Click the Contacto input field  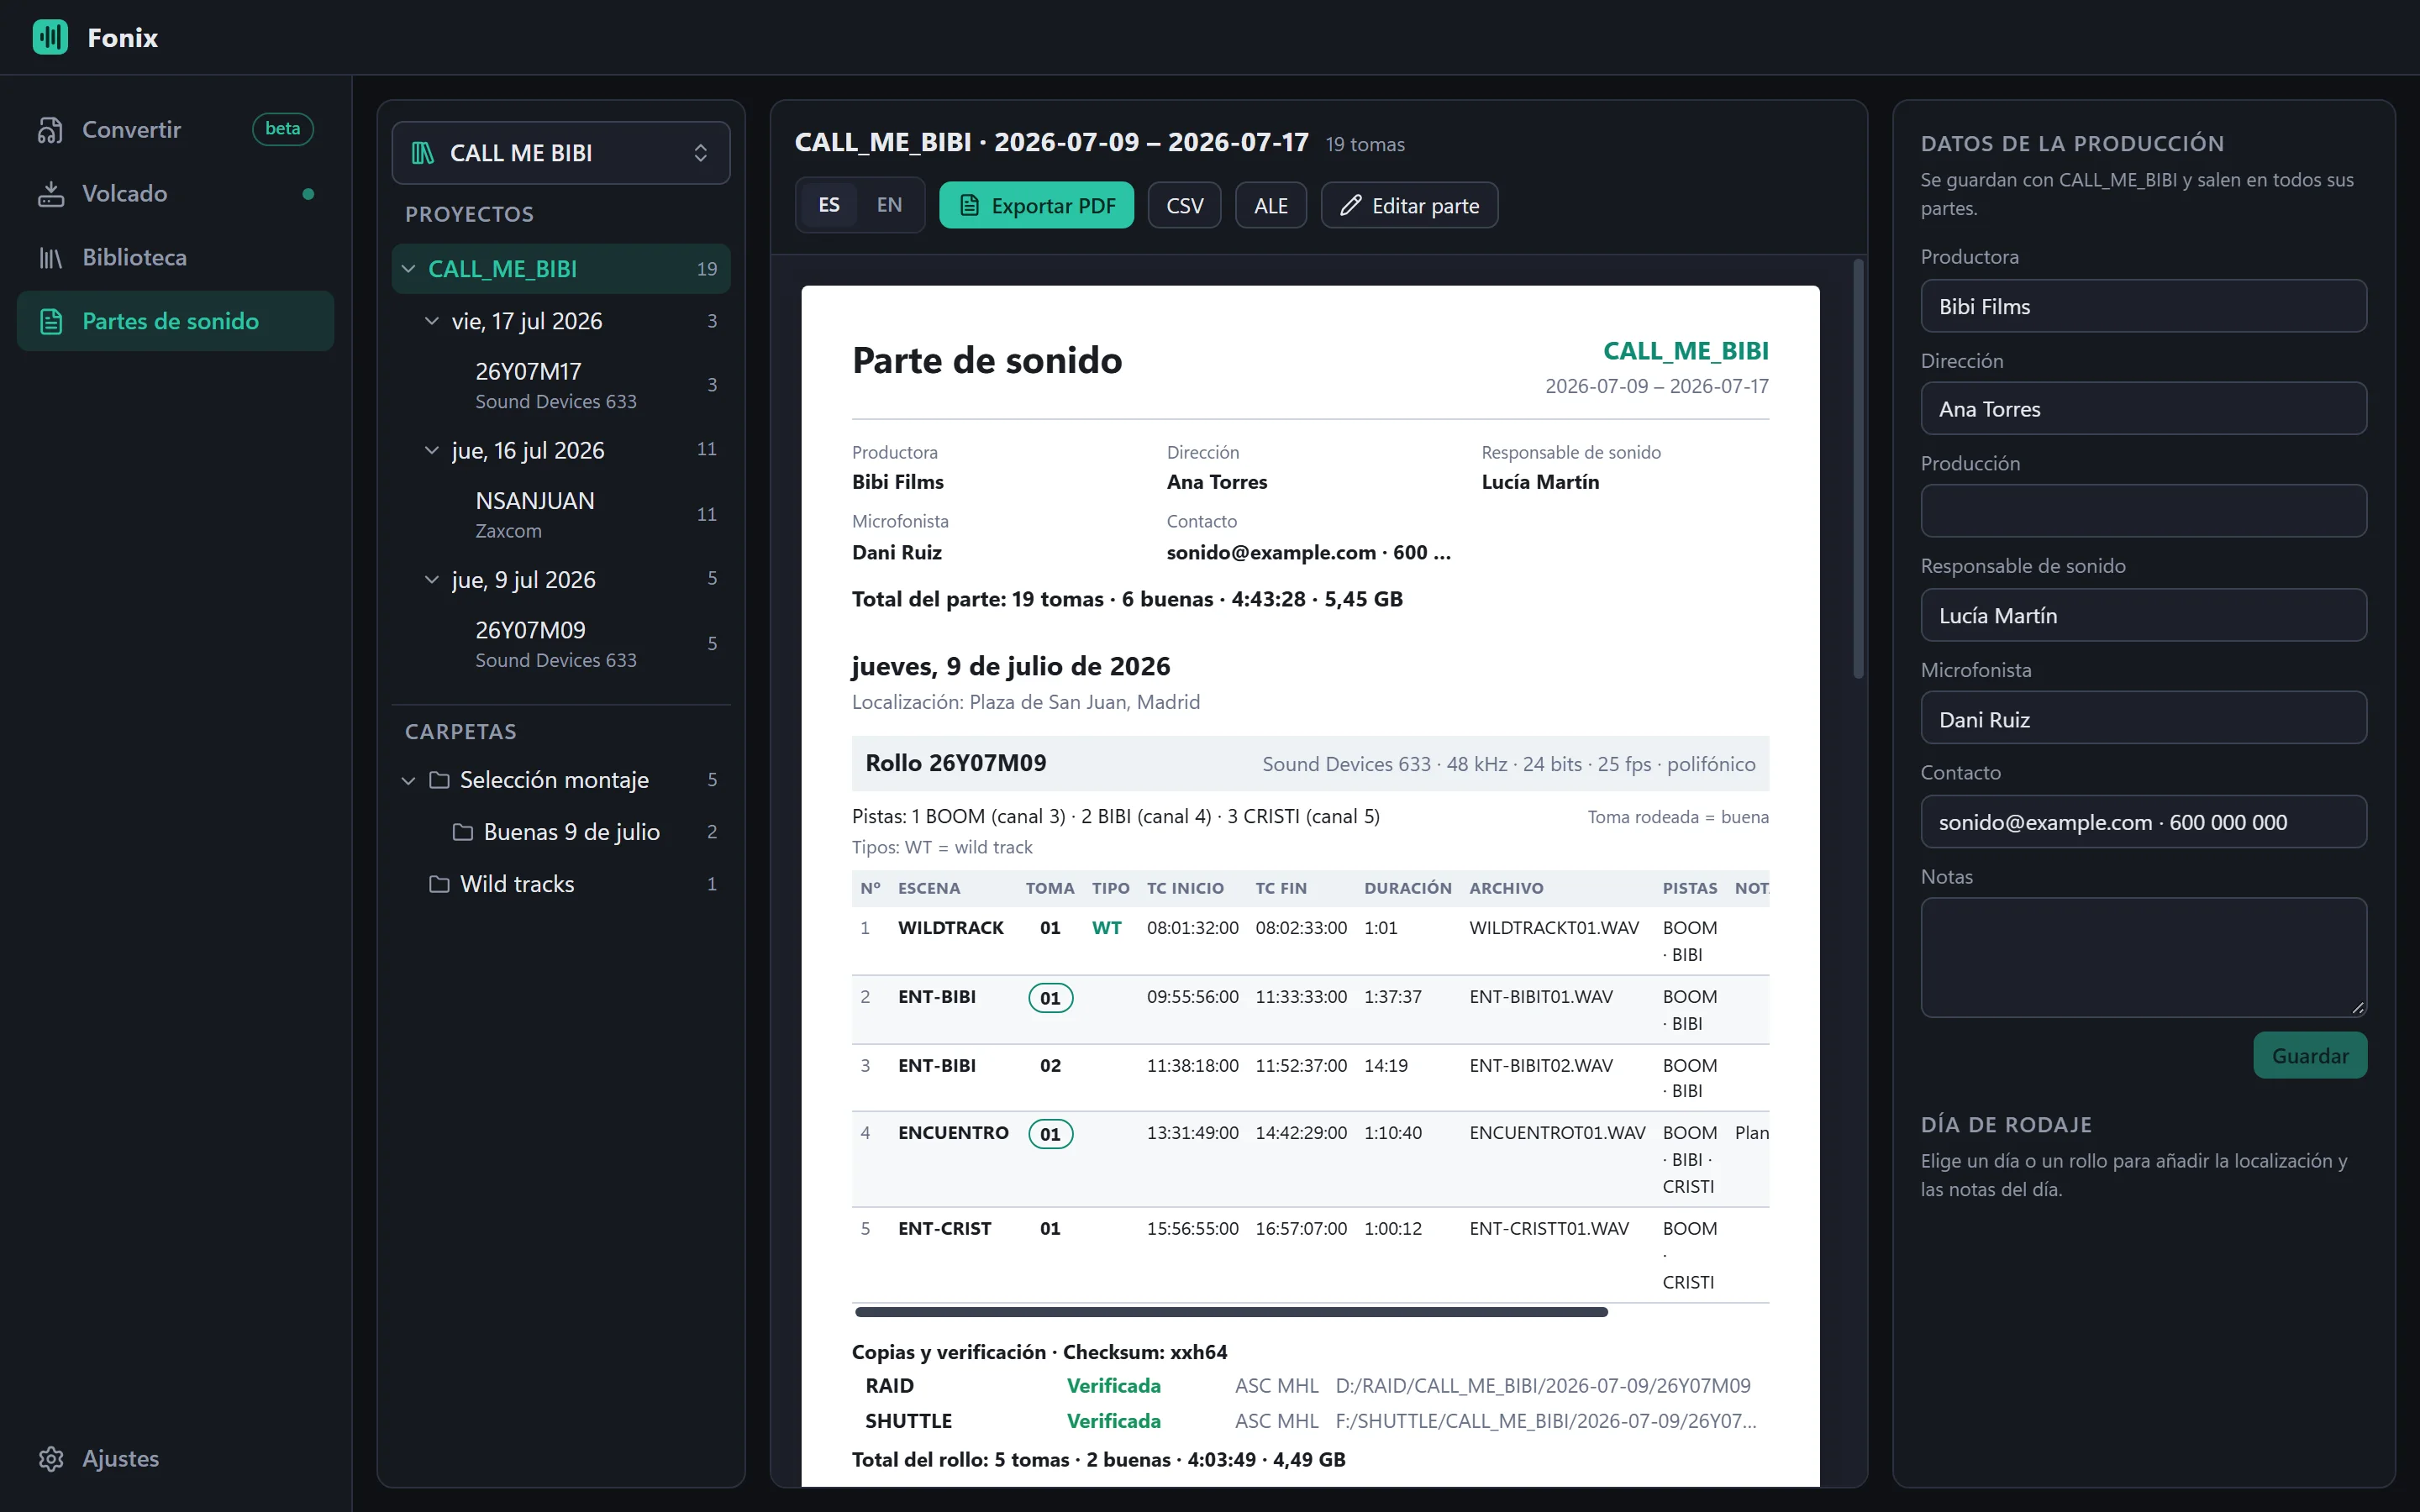pos(2143,822)
